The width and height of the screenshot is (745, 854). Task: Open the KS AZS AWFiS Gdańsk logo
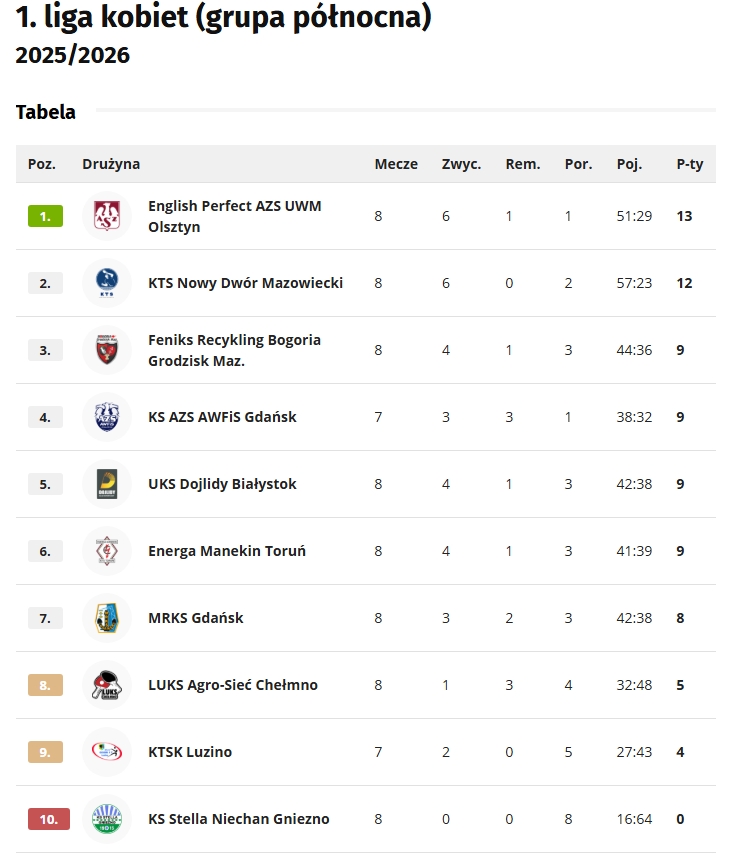[x=107, y=417]
